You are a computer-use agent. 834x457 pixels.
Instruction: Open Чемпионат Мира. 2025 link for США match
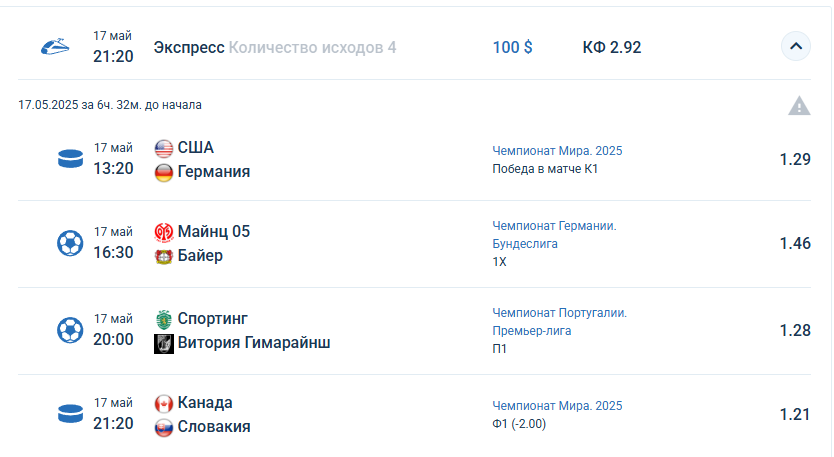click(557, 151)
